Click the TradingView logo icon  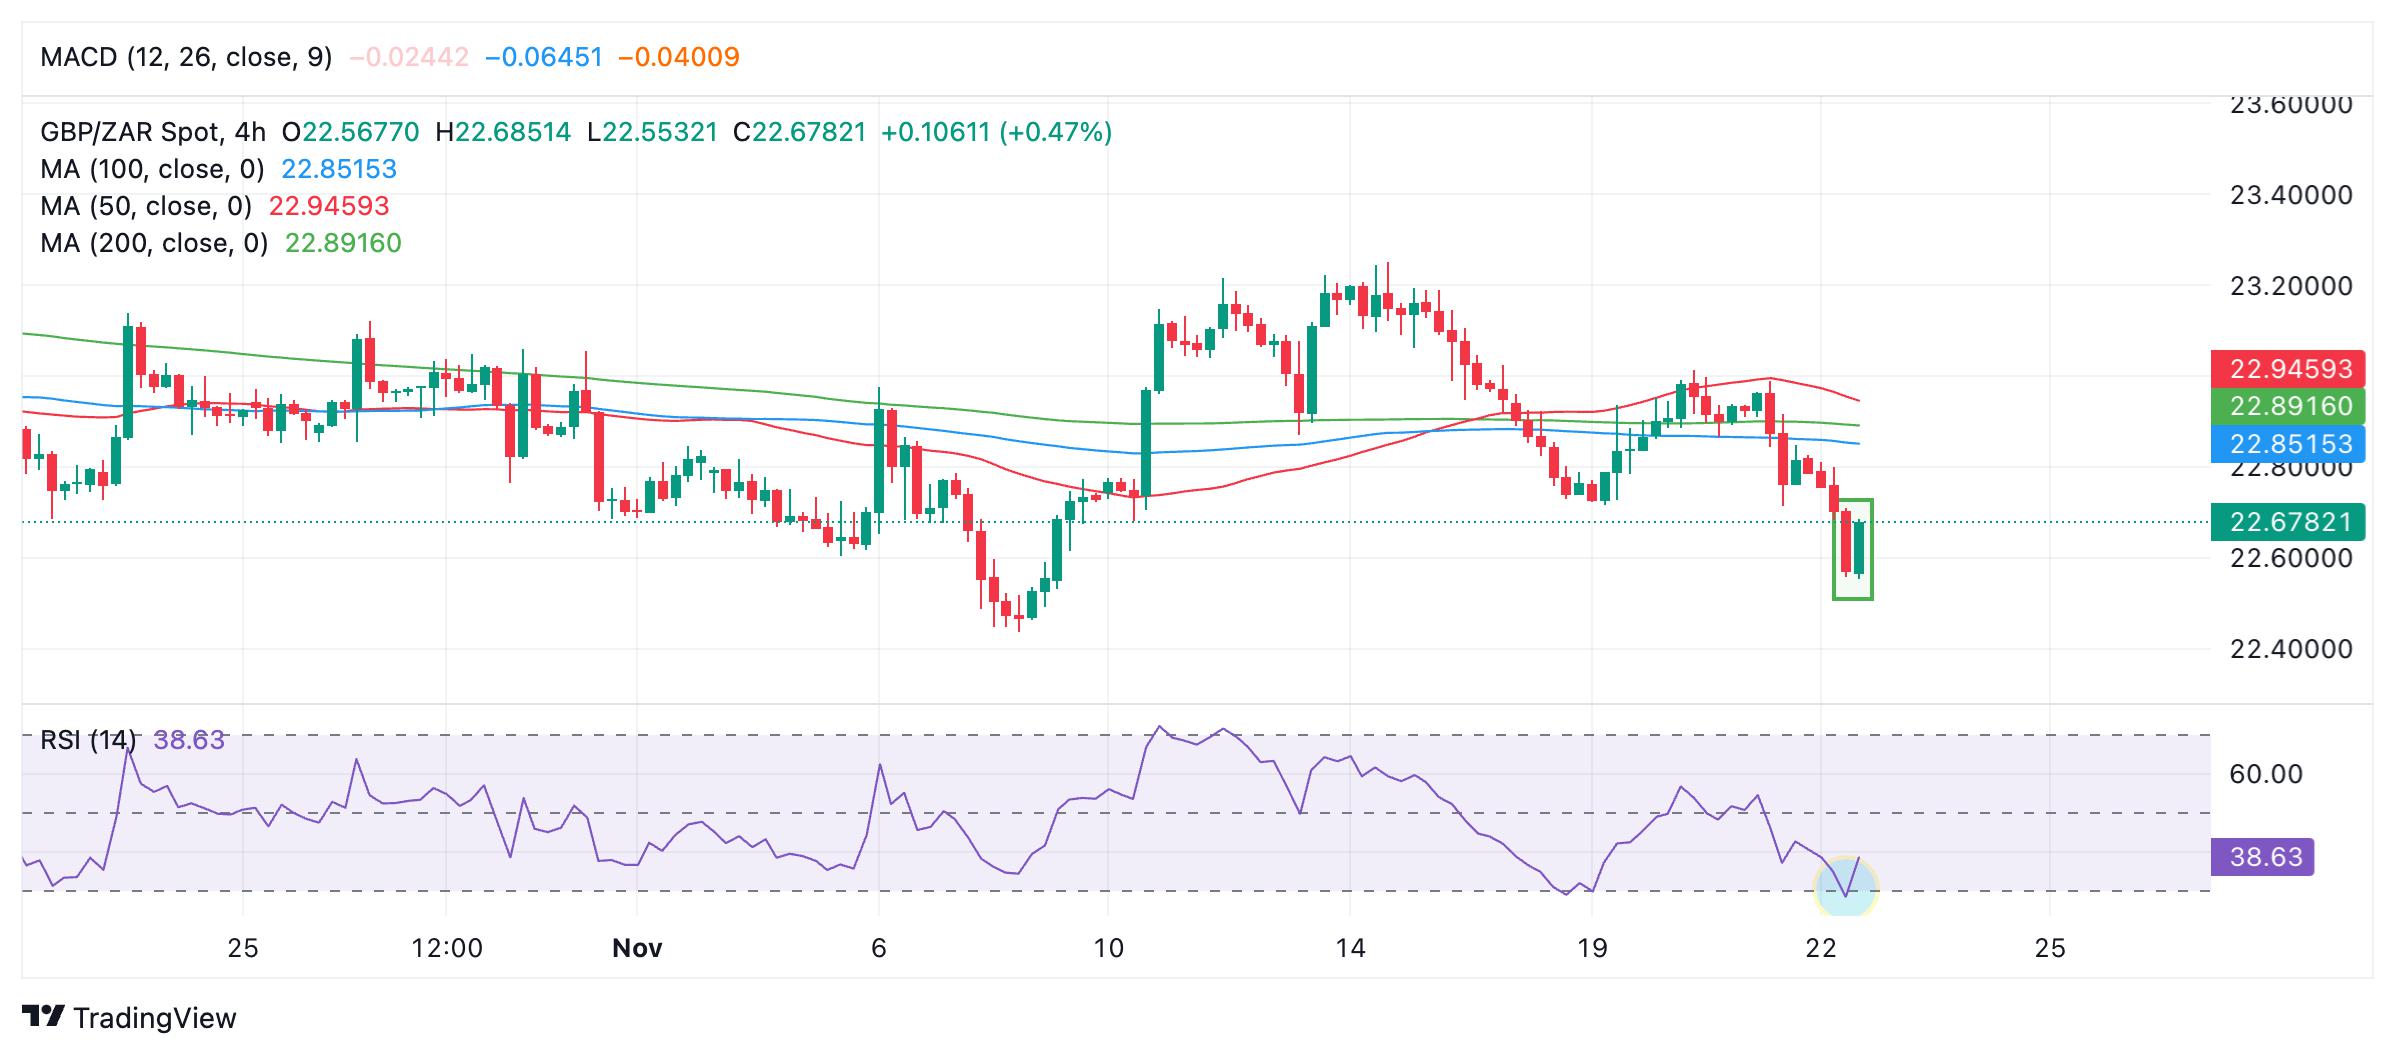click(43, 1017)
